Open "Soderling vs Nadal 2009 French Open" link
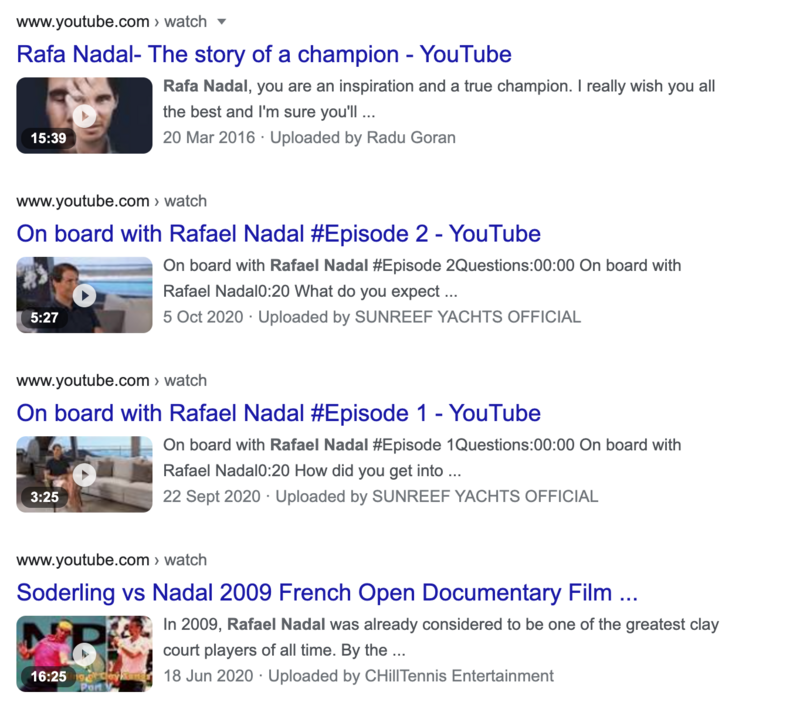Image resolution: width=800 pixels, height=726 pixels. coord(327,593)
